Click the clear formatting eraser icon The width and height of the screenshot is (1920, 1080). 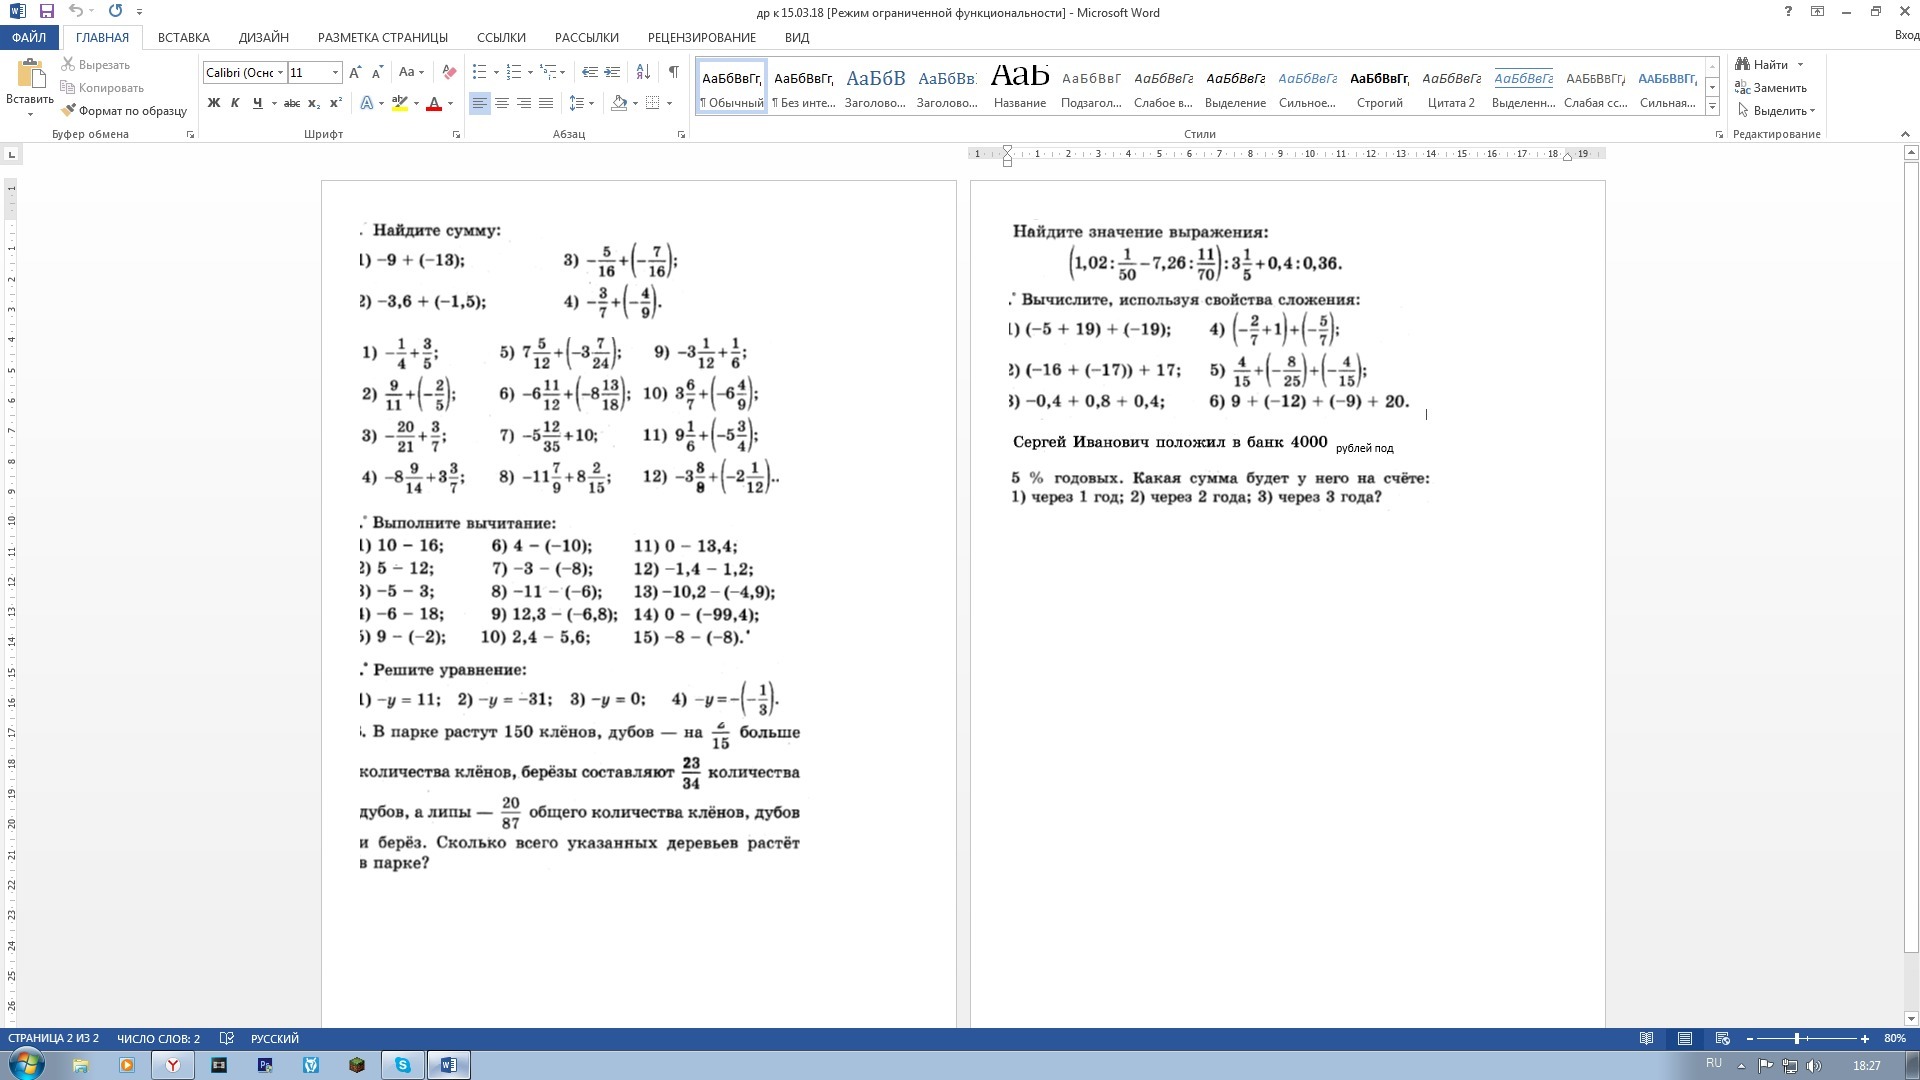449,72
